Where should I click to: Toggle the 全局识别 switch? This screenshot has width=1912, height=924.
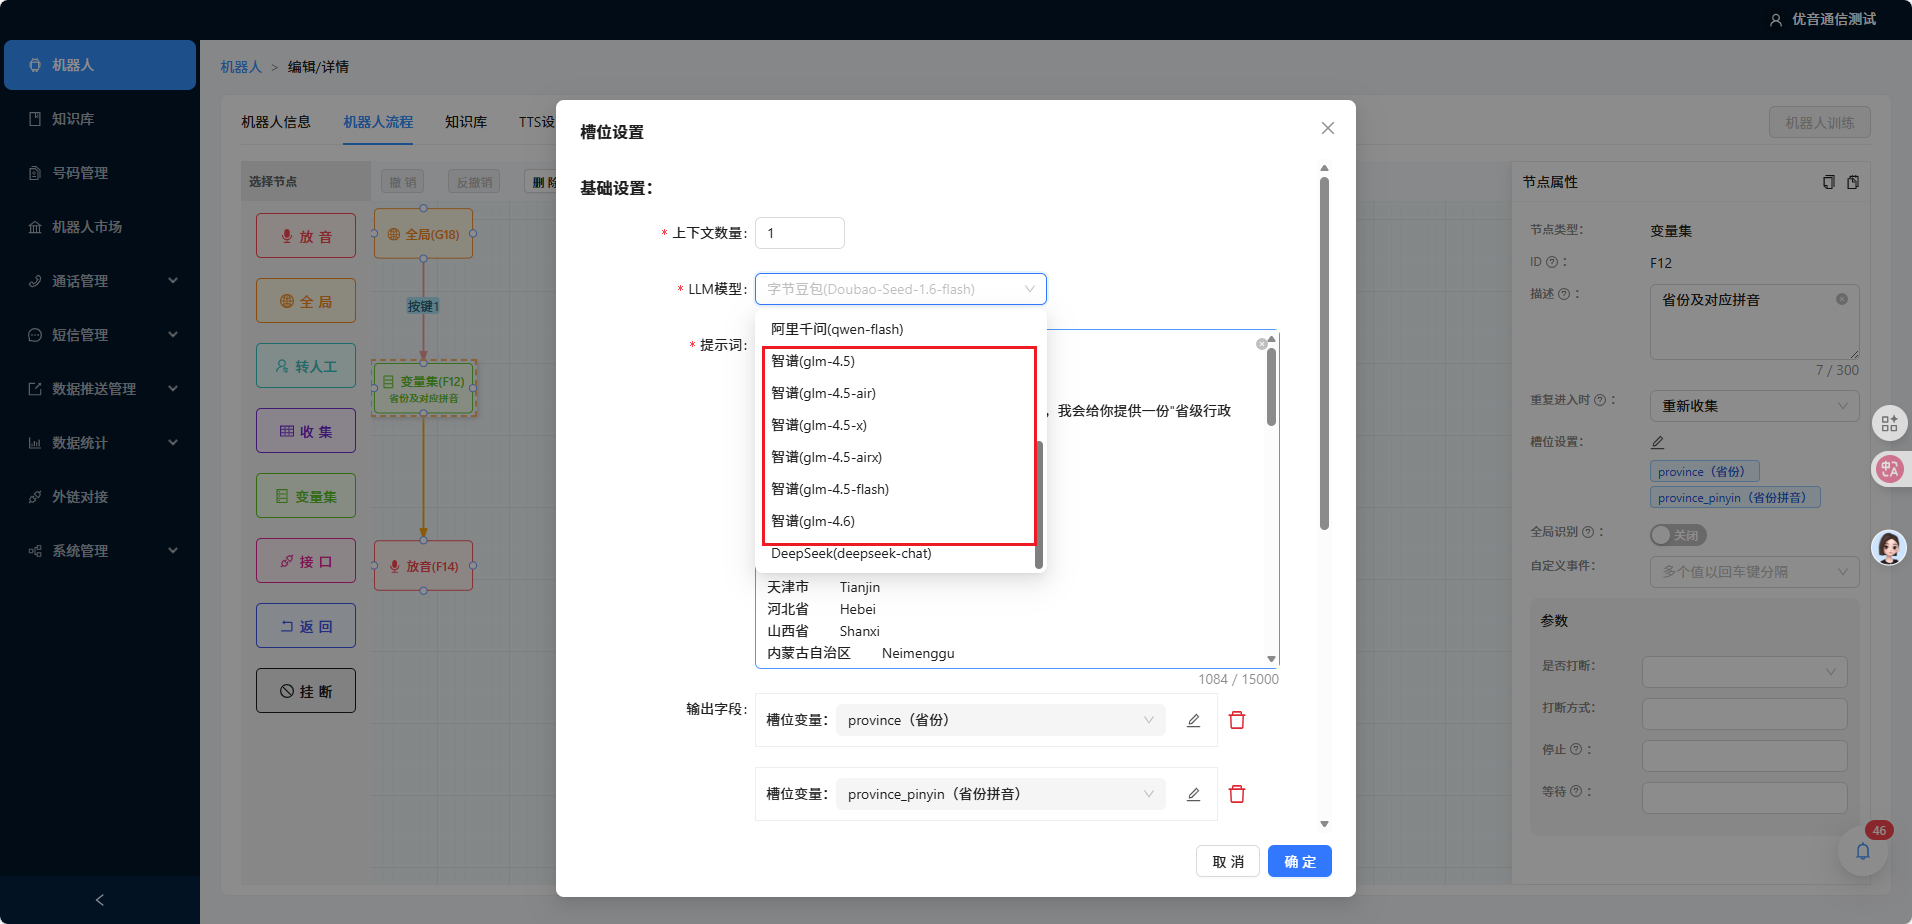tap(1677, 535)
